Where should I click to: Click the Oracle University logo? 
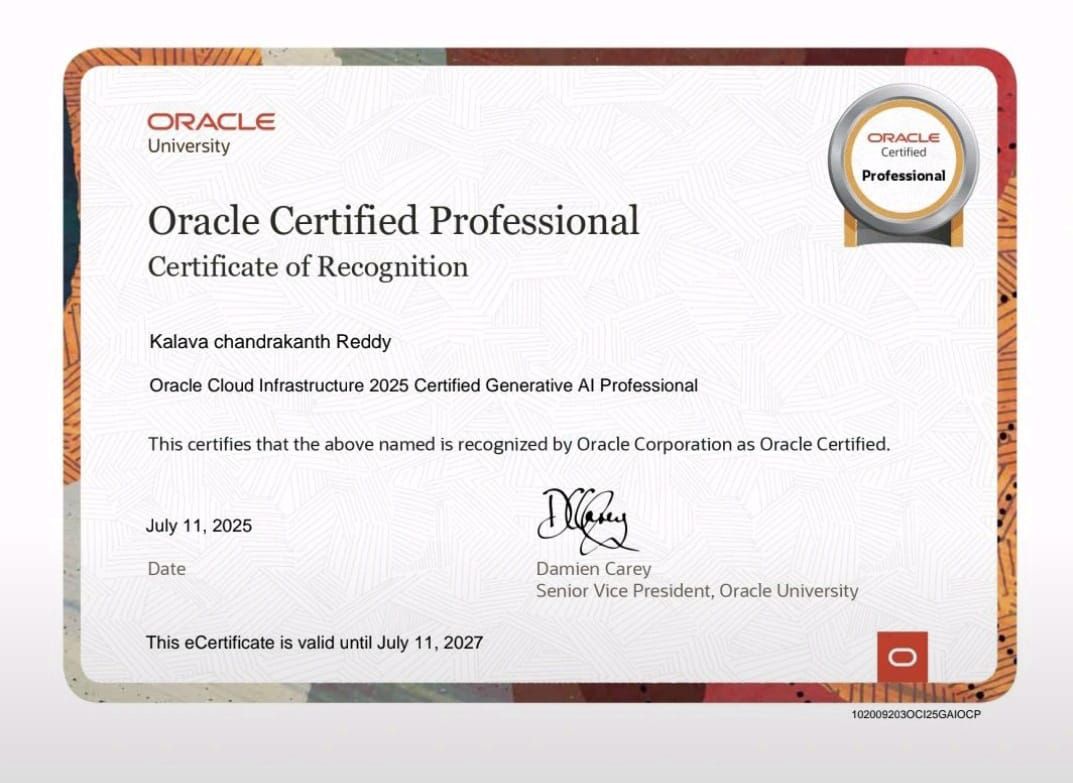[x=211, y=134]
